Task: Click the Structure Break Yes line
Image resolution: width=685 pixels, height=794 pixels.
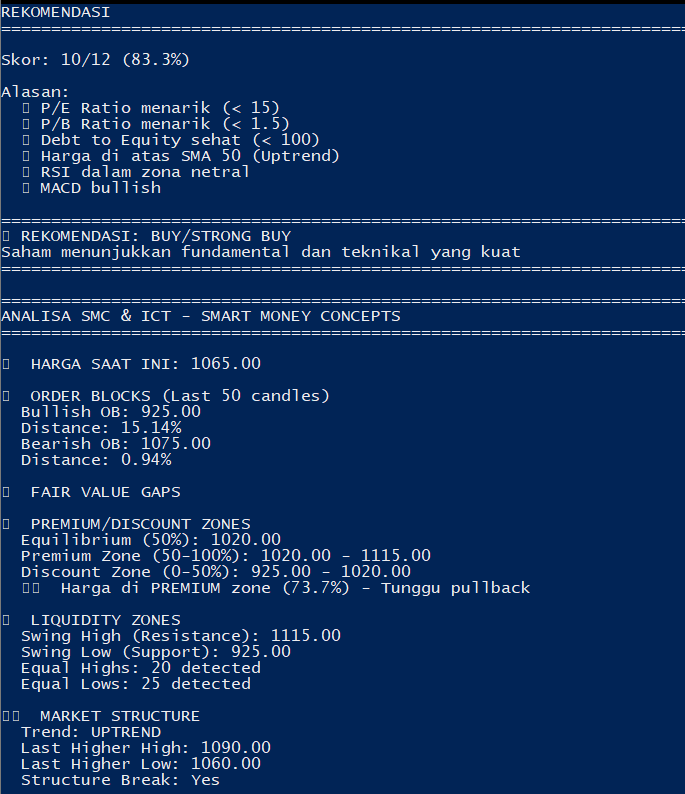Action: (x=120, y=780)
